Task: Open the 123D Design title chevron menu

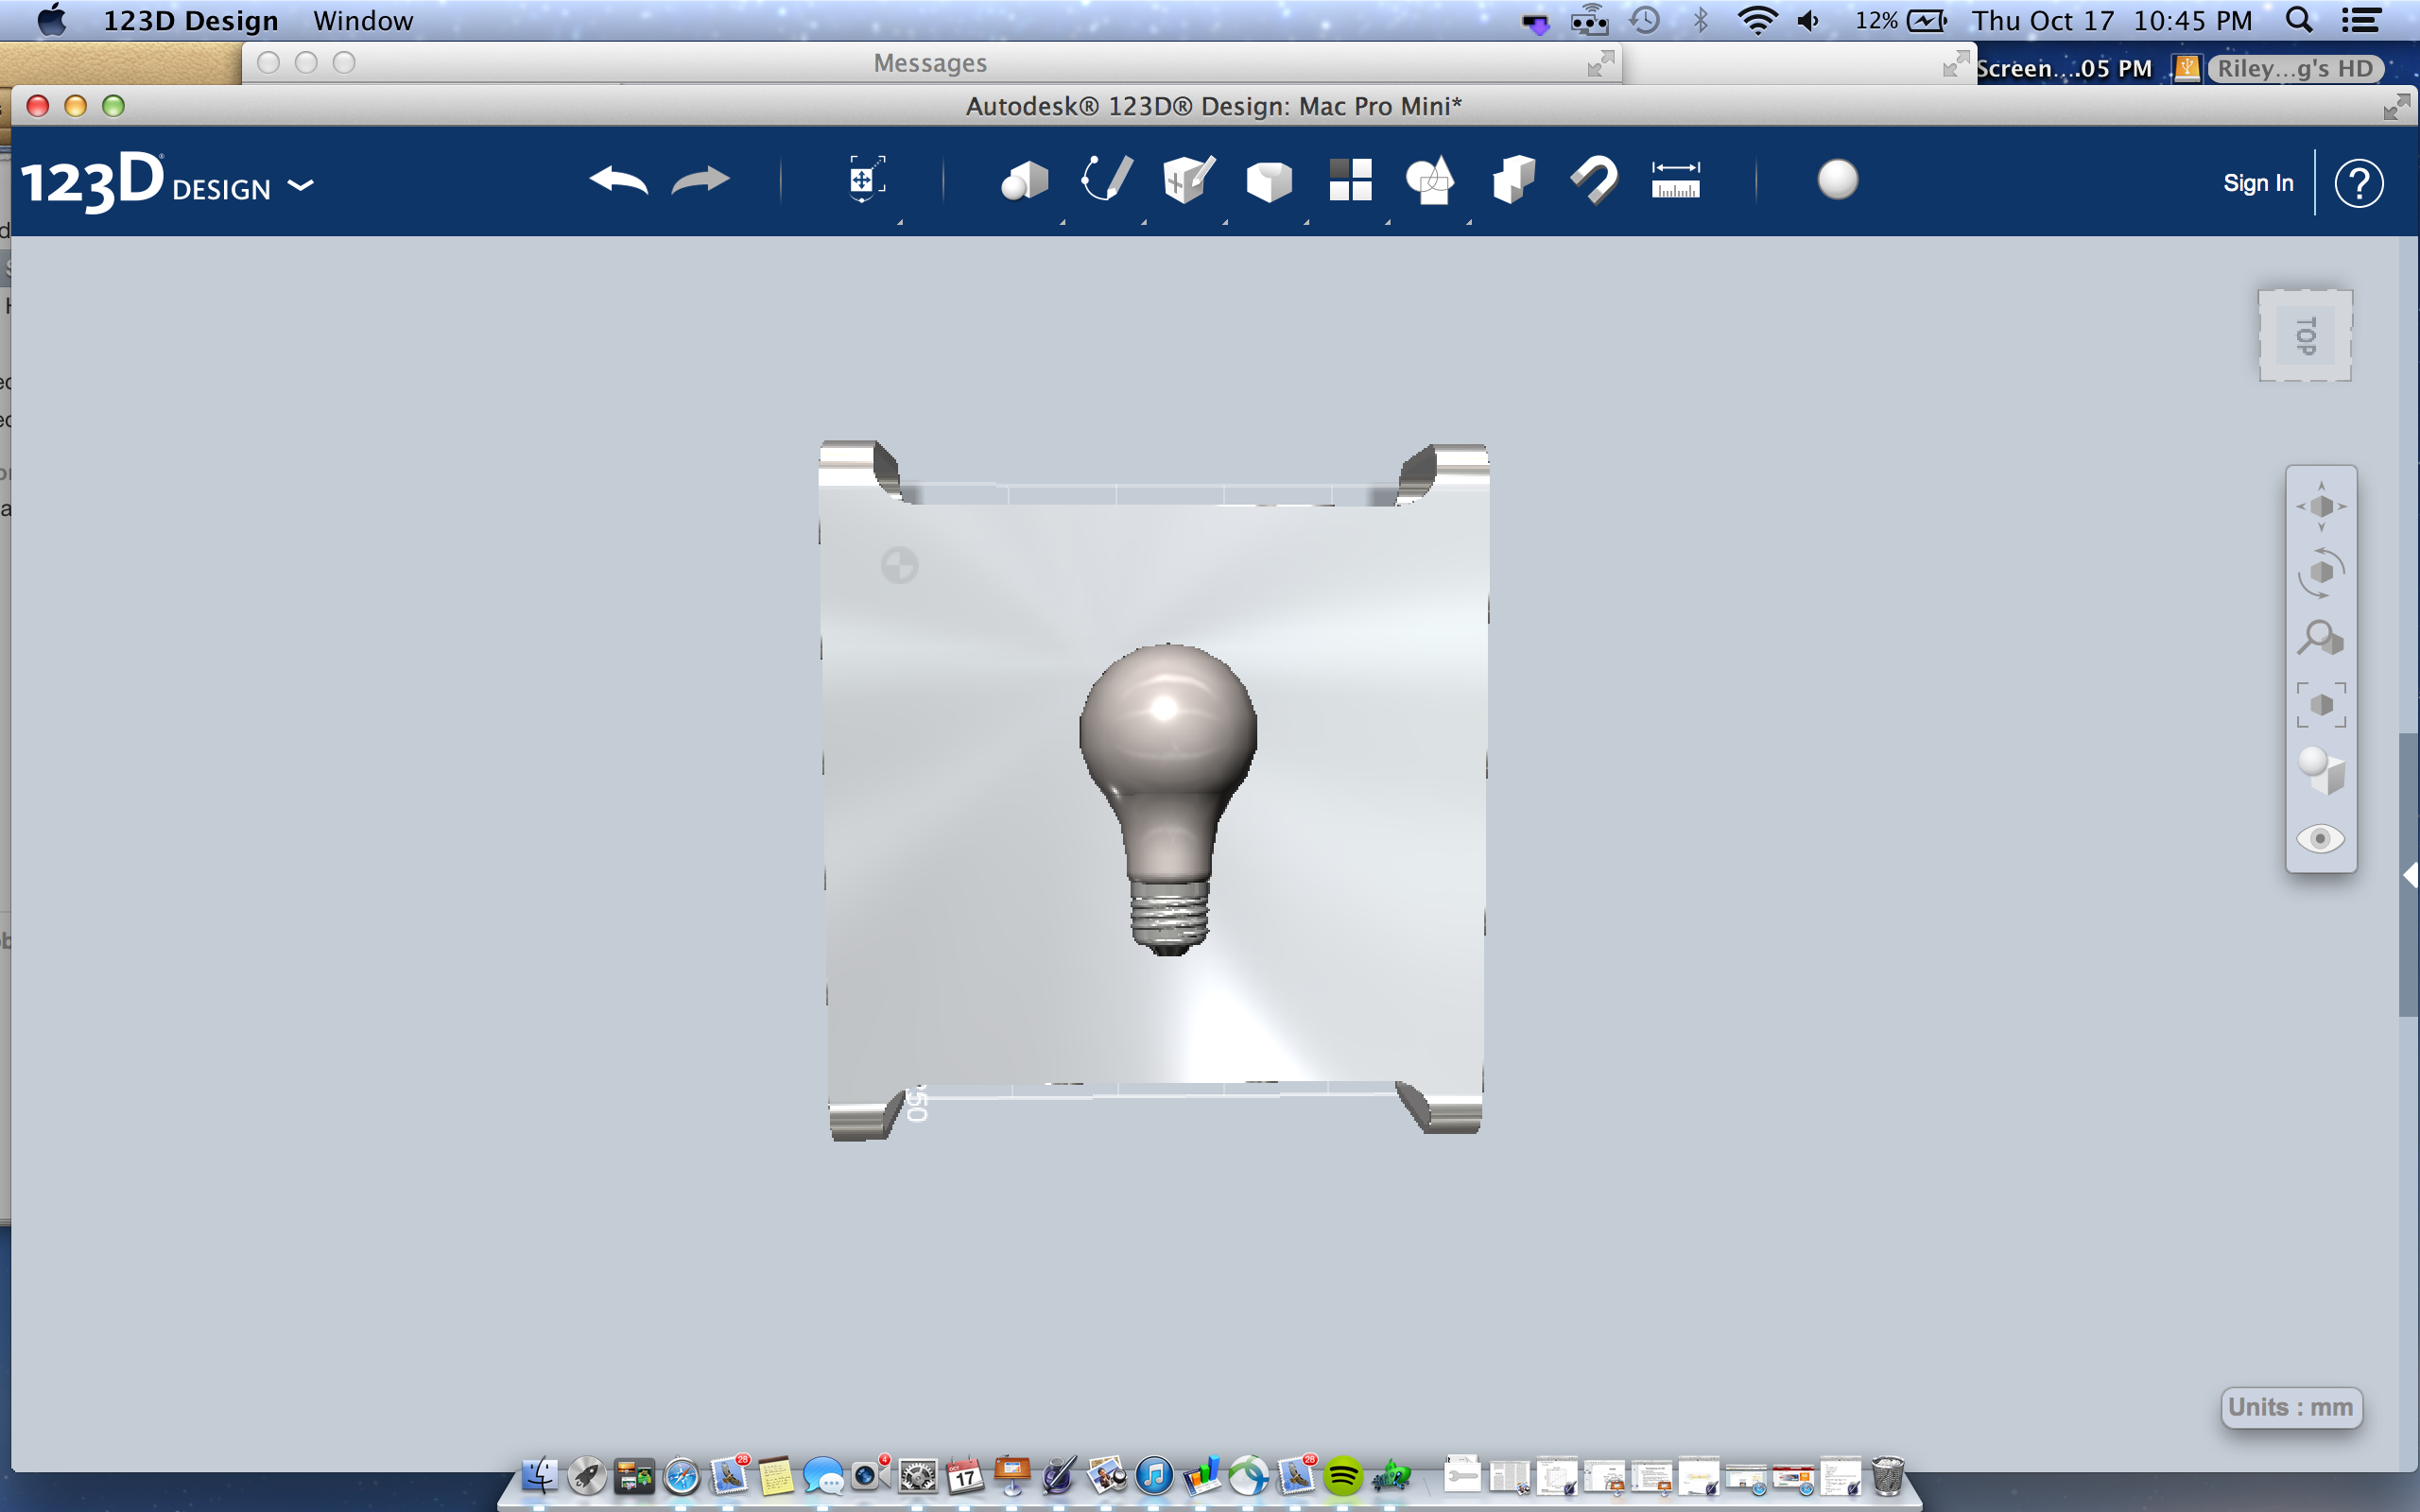Action: click(301, 185)
